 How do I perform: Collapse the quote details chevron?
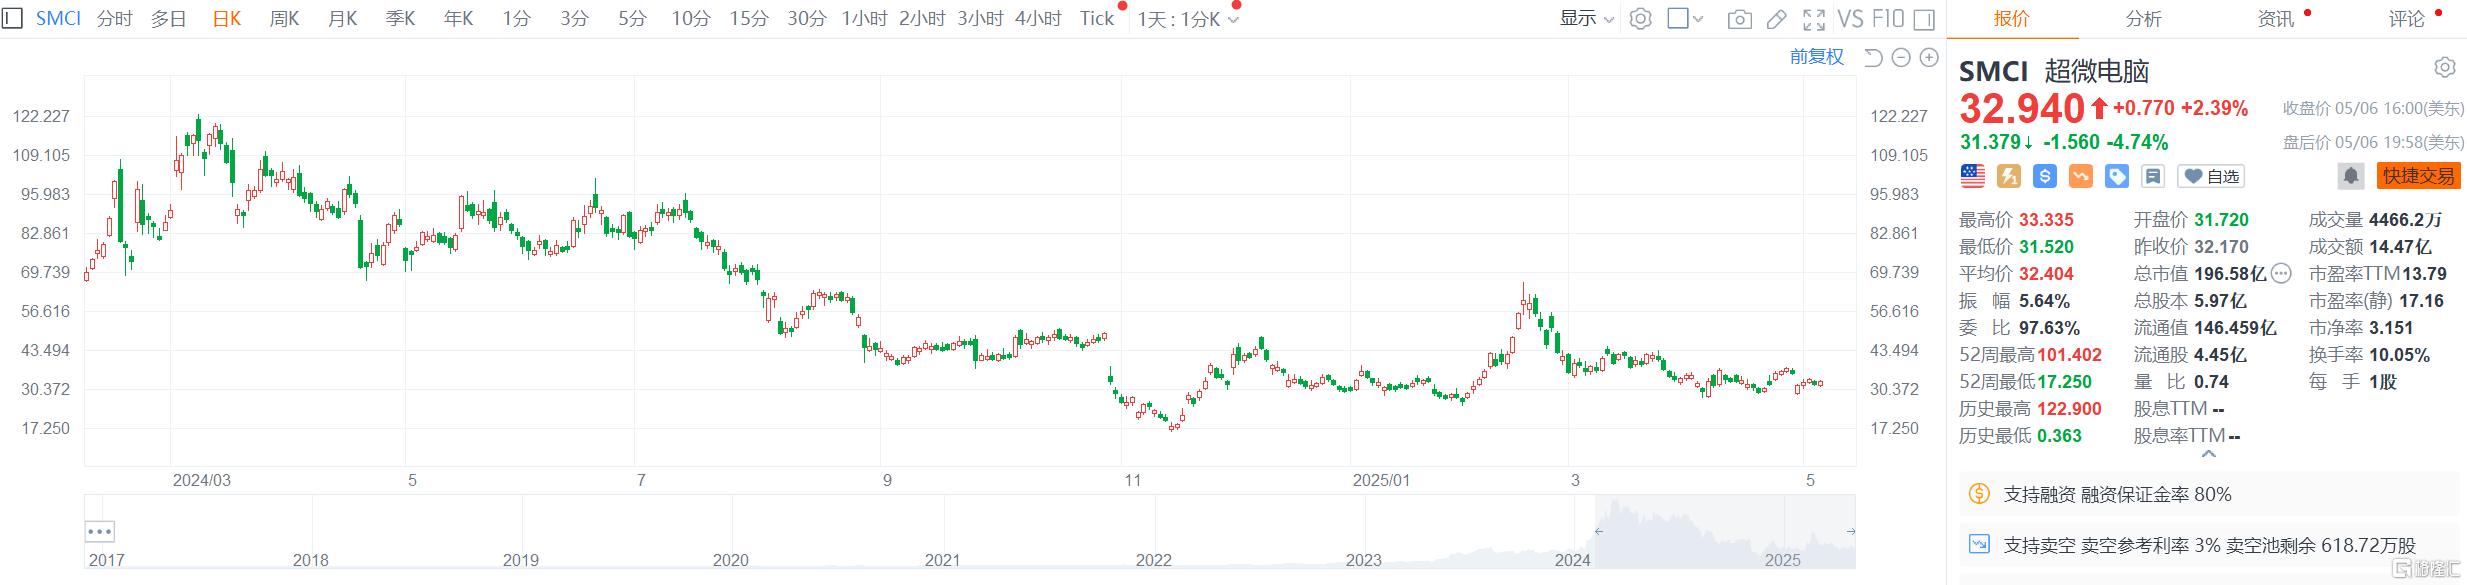click(x=2209, y=455)
